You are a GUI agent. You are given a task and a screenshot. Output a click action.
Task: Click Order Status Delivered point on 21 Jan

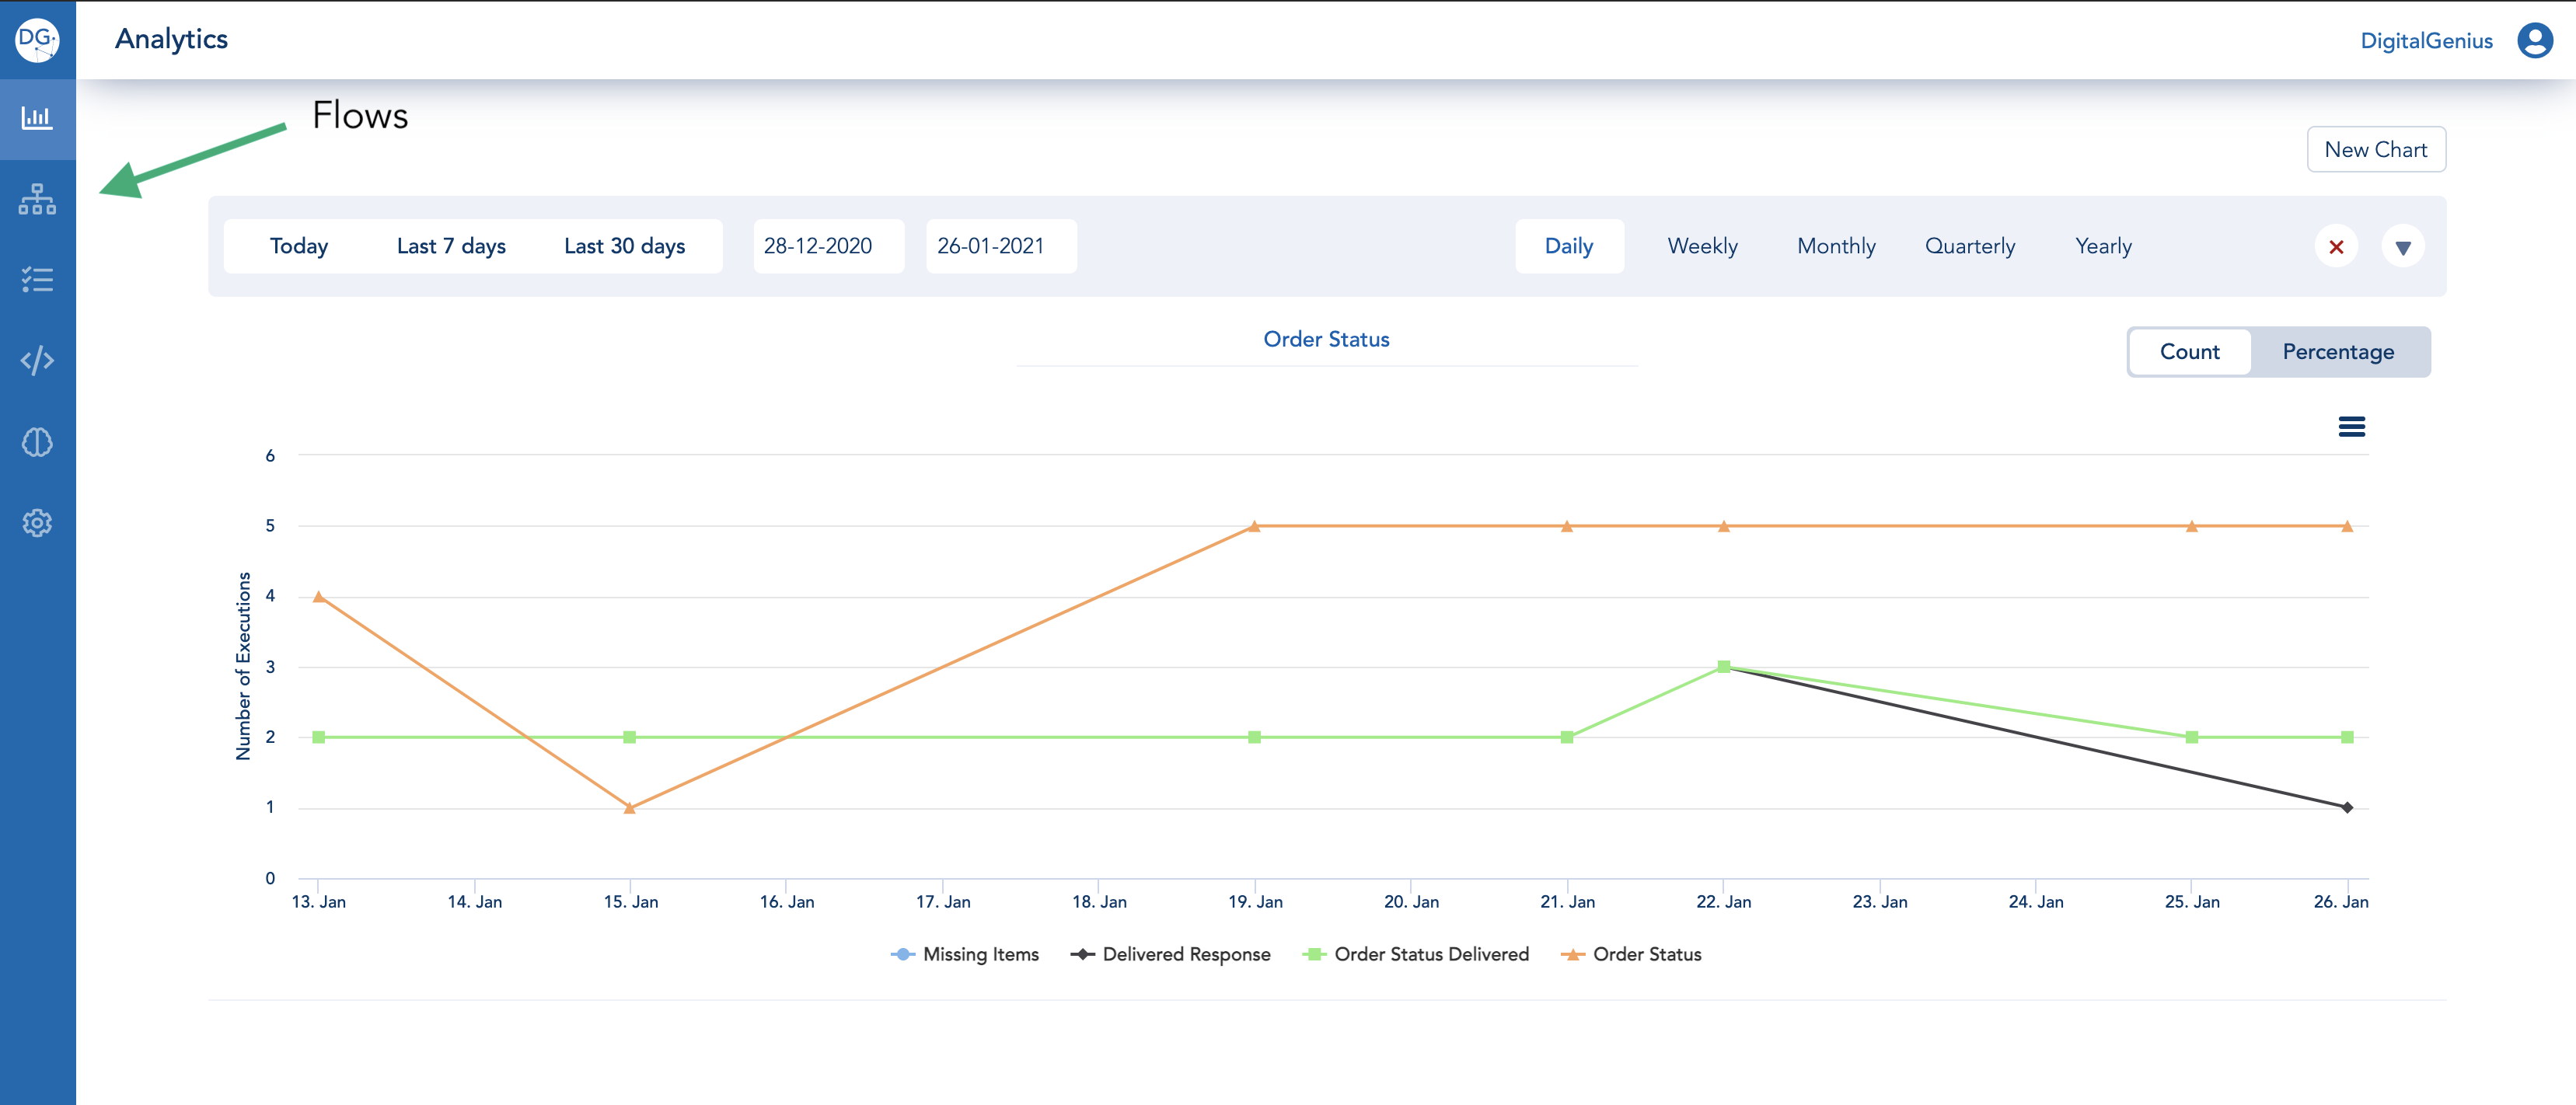pyautogui.click(x=1567, y=737)
